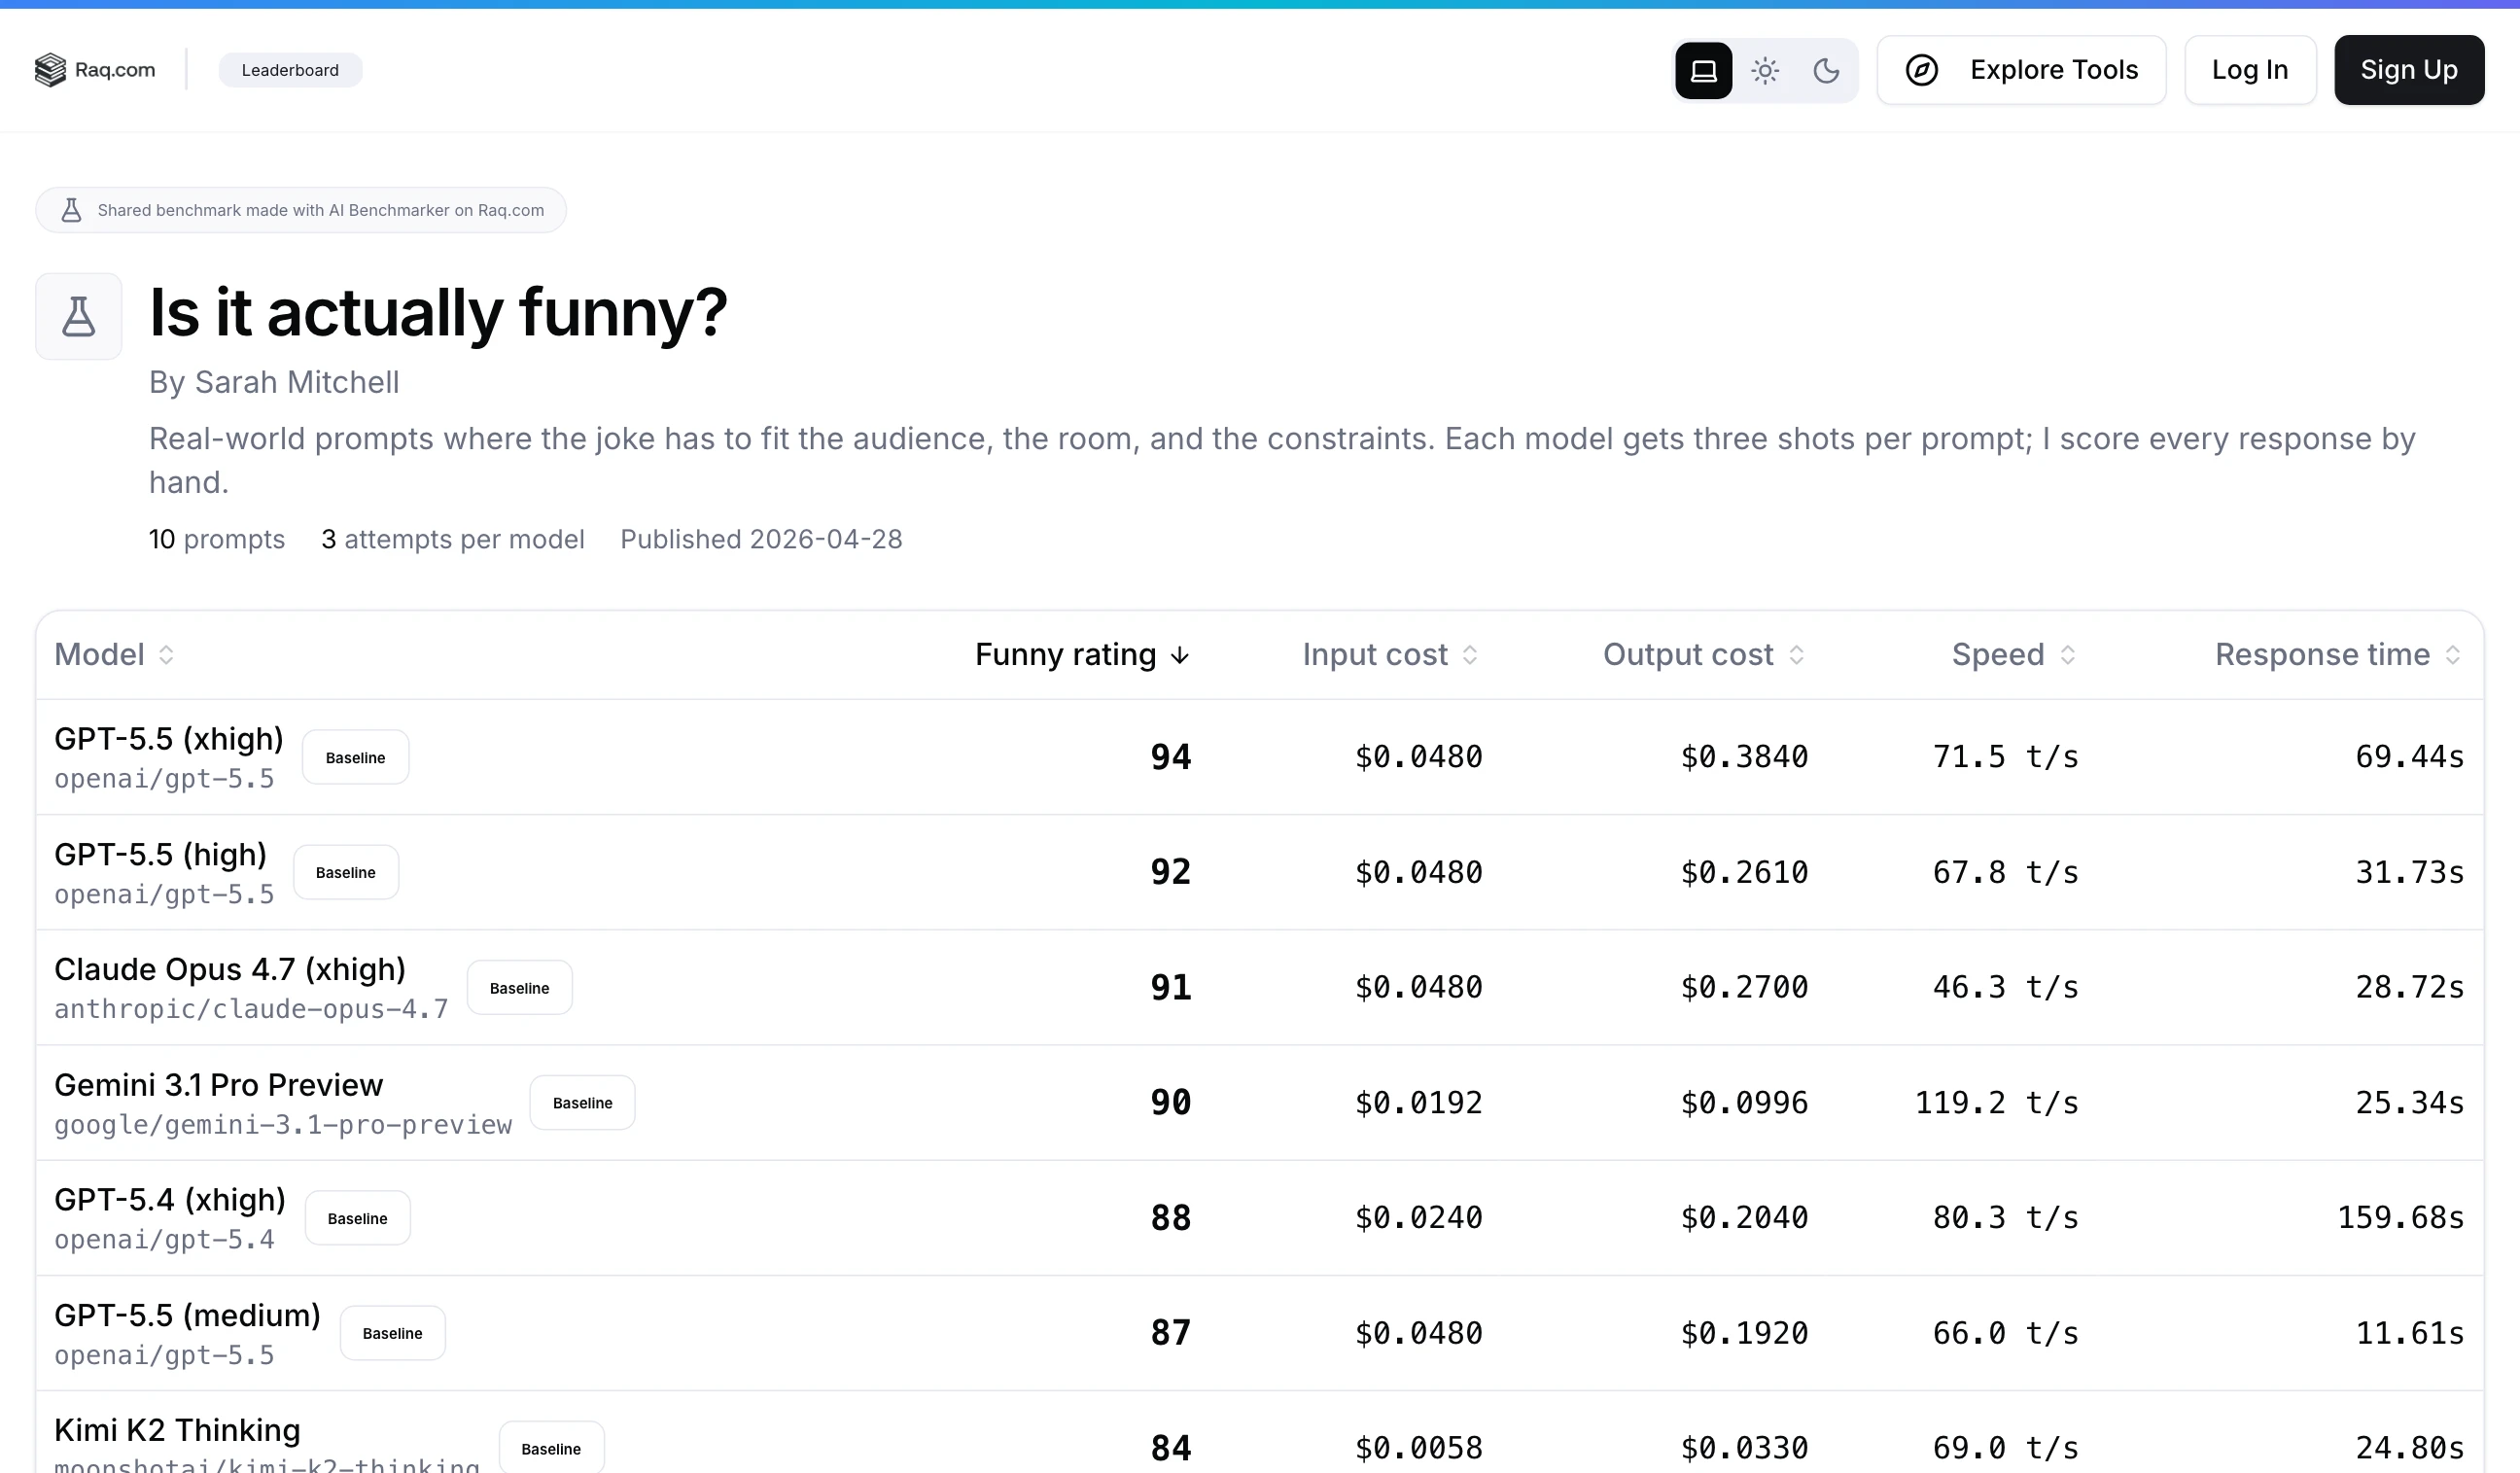Viewport: 2520px width, 1473px height.
Task: Click the flask icon in shared benchmark badge
Action: (71, 209)
